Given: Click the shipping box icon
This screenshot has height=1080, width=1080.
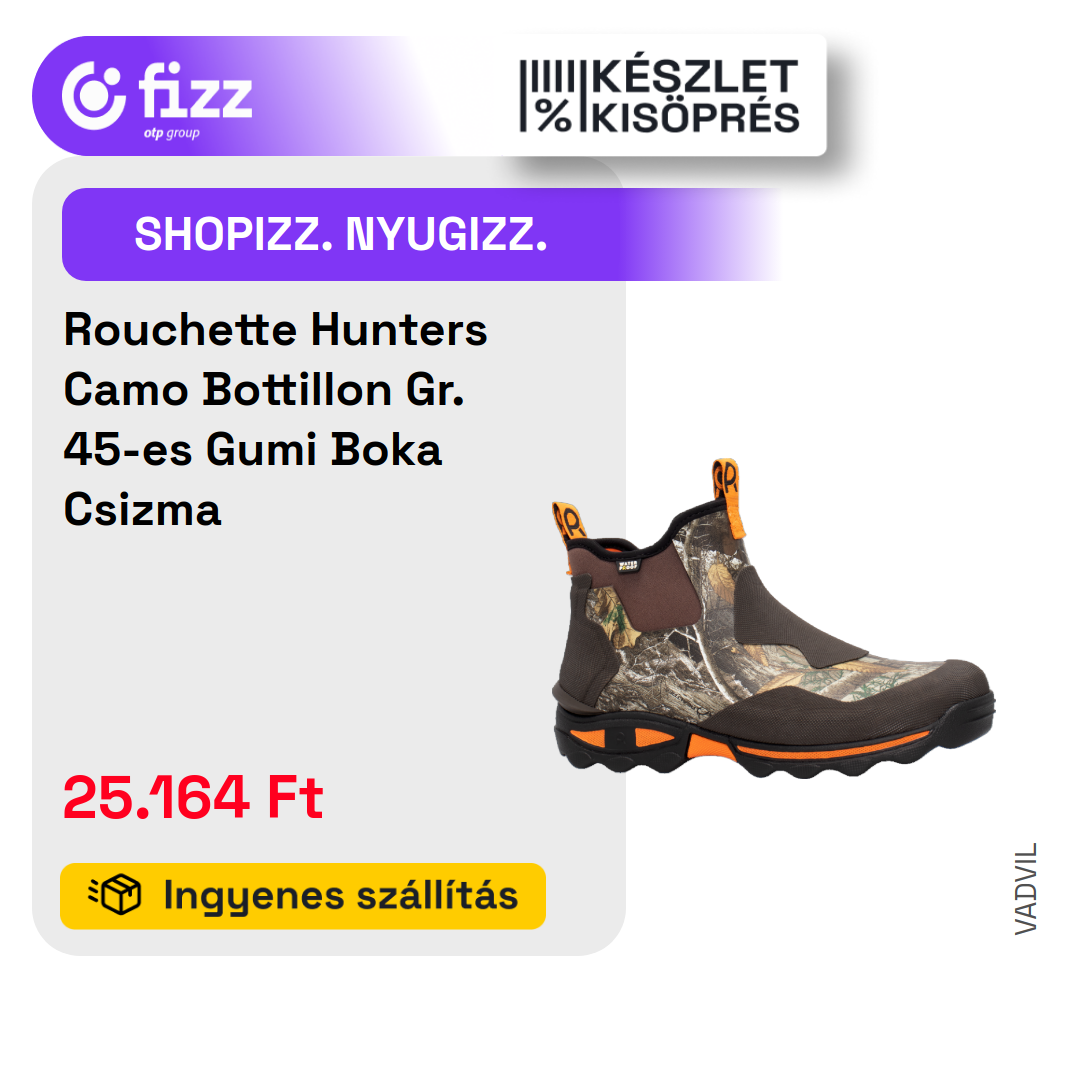Looking at the screenshot, I should [115, 895].
